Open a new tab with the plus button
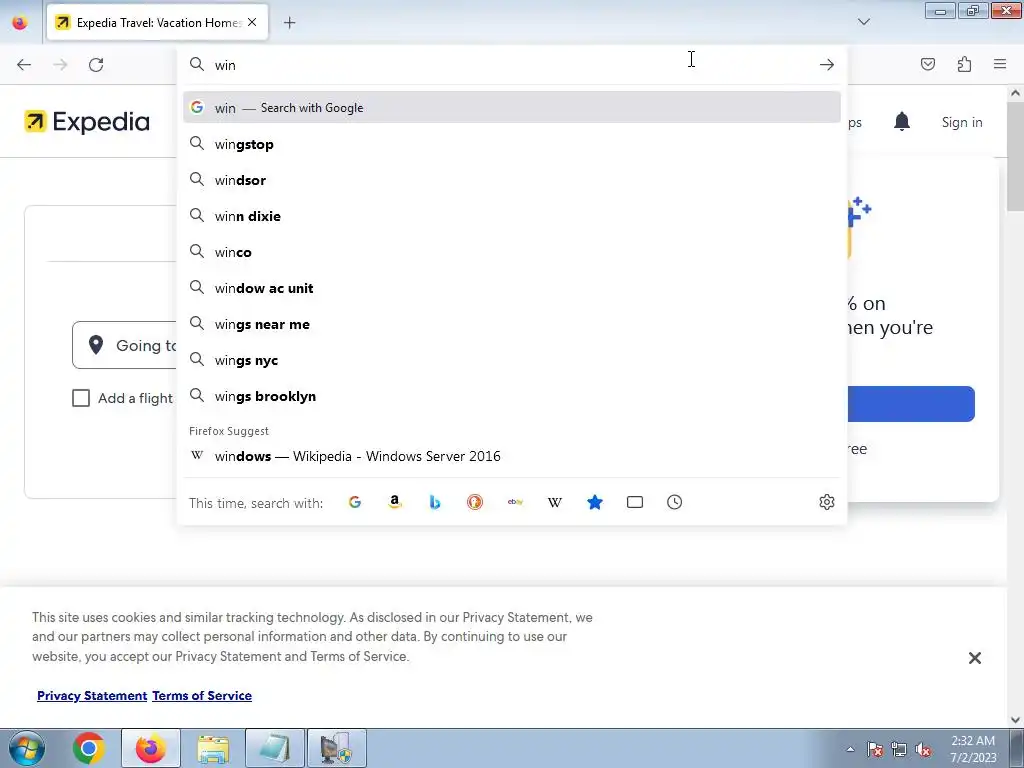This screenshot has width=1024, height=768. pyautogui.click(x=289, y=23)
